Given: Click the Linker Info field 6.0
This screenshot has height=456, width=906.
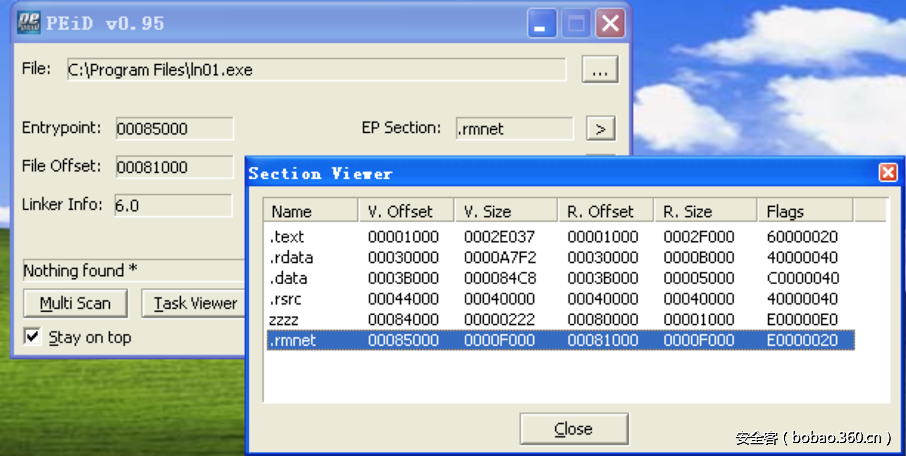Looking at the screenshot, I should click(x=173, y=205).
